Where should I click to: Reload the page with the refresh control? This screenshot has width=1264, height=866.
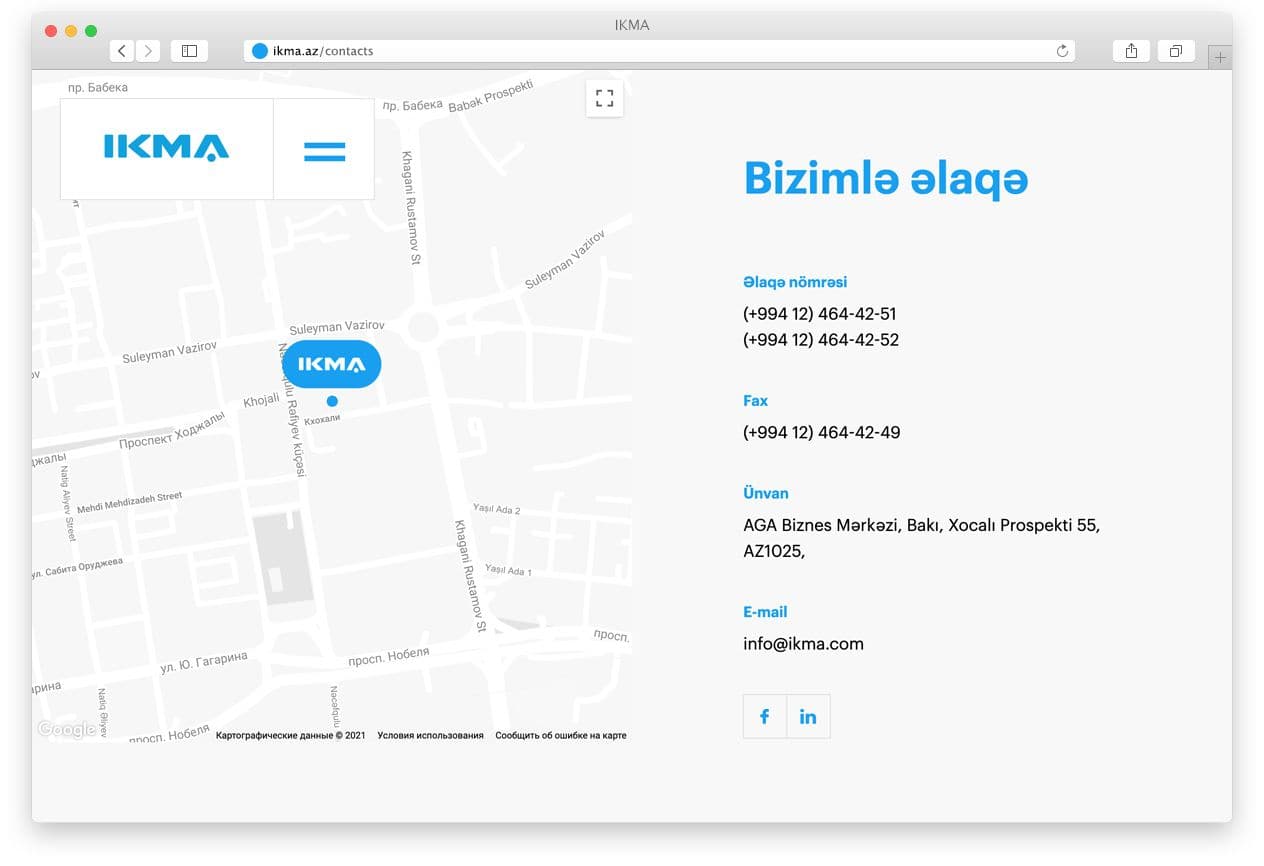(x=1063, y=50)
